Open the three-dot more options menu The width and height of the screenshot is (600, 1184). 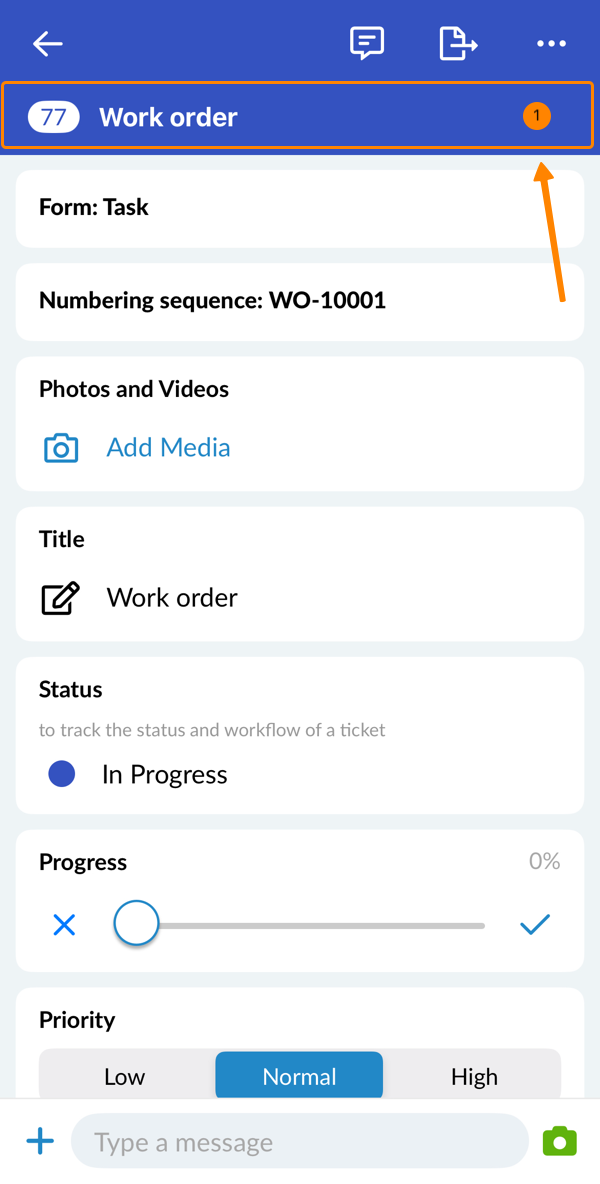551,43
